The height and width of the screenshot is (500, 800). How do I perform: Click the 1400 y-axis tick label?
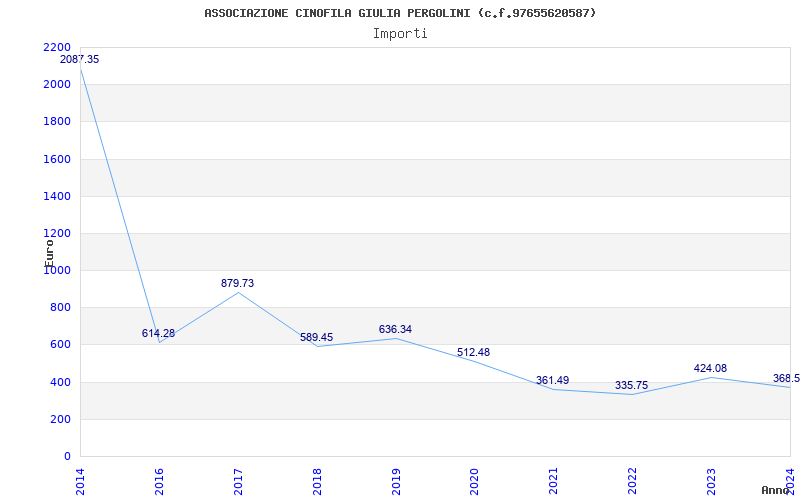click(x=57, y=196)
